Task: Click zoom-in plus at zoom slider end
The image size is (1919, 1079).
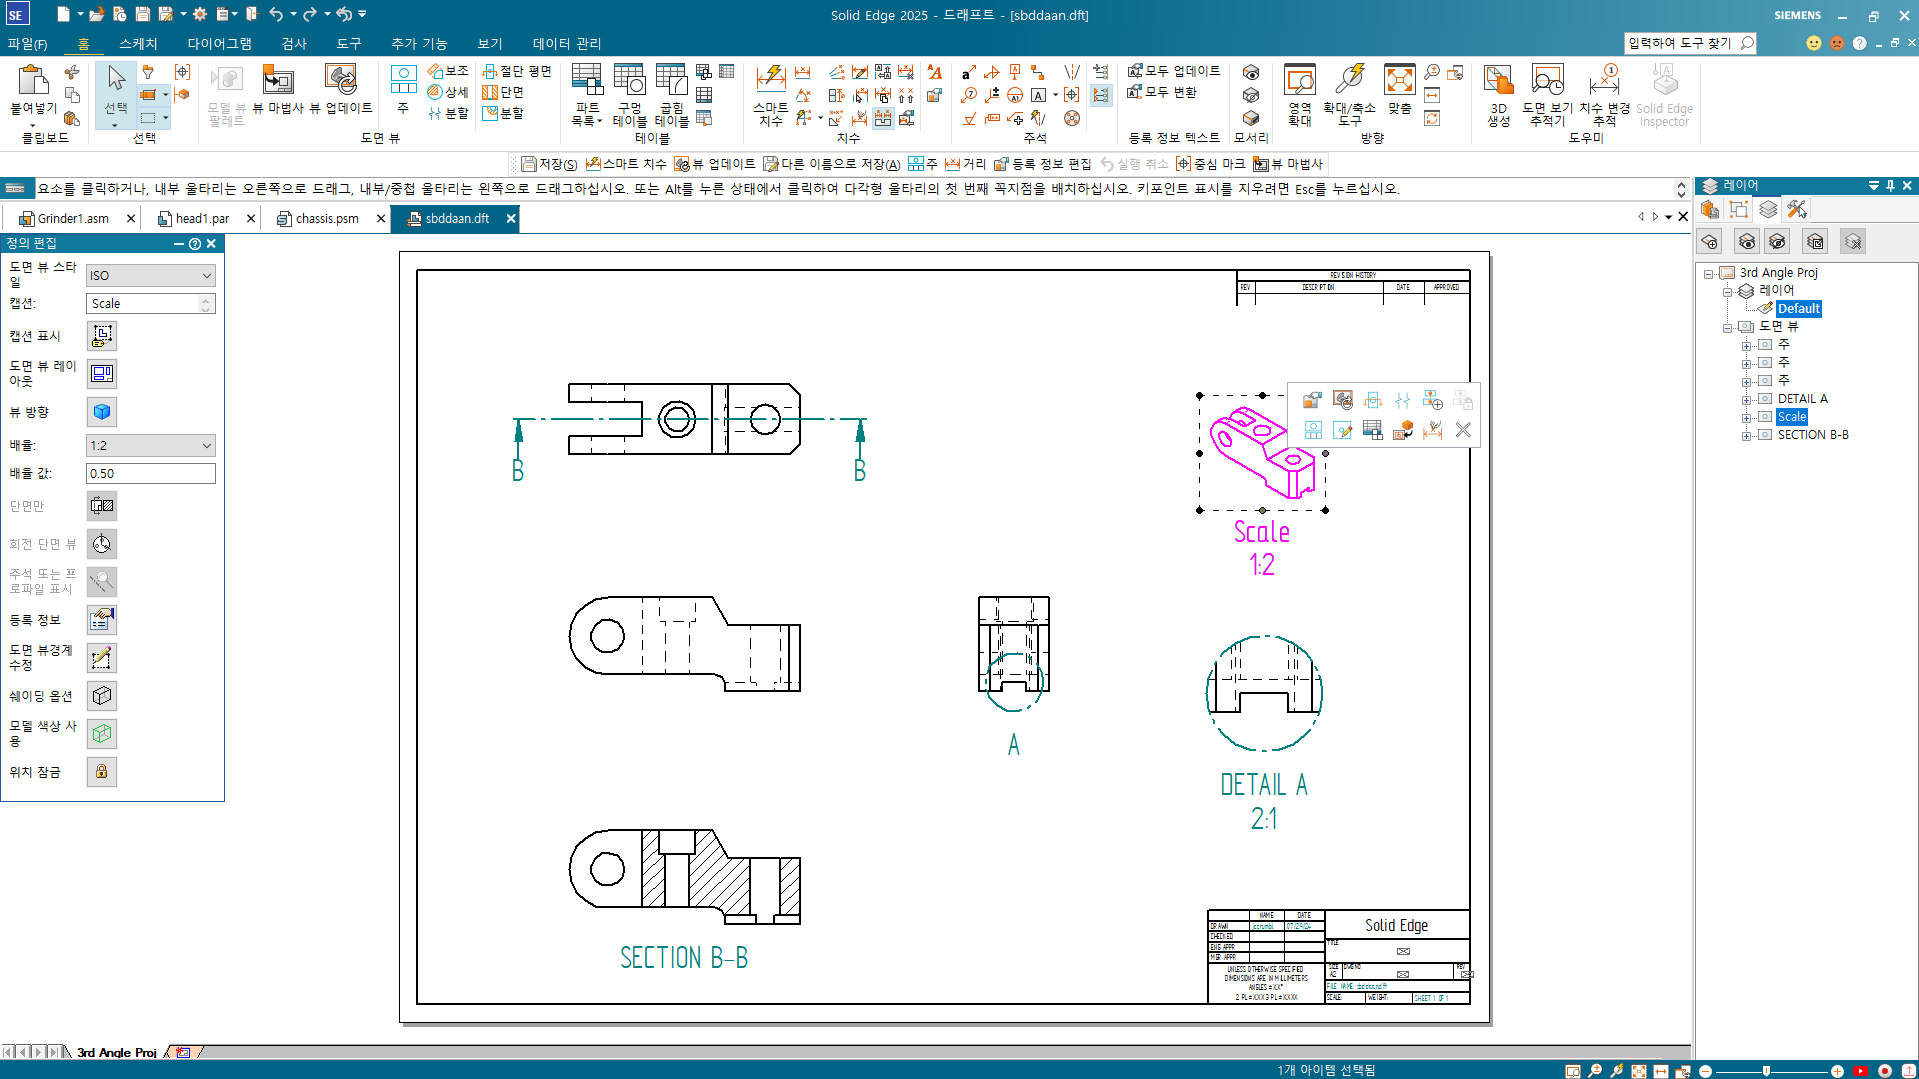Action: point(1837,1071)
